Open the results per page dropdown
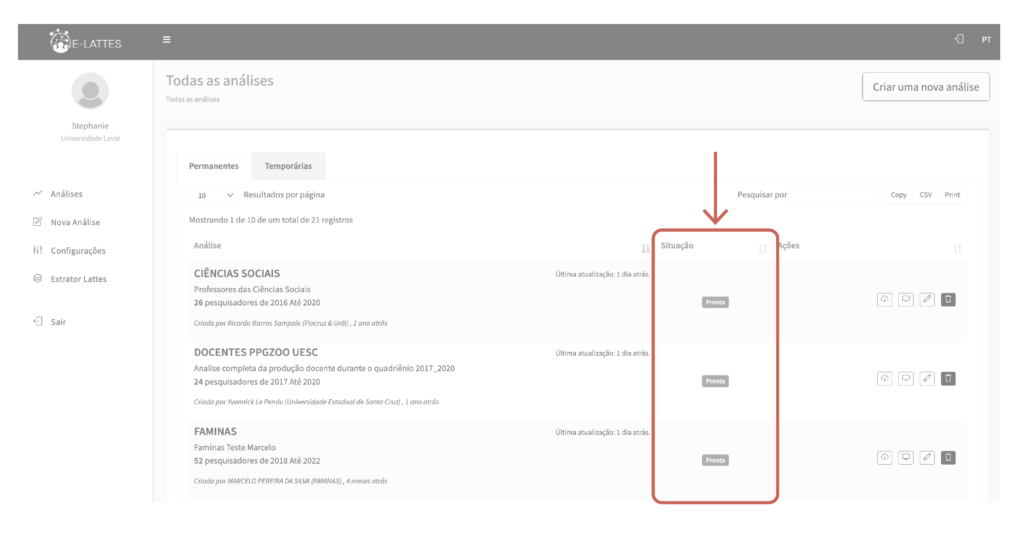Image resolution: width=1024 pixels, height=545 pixels. 215,195
